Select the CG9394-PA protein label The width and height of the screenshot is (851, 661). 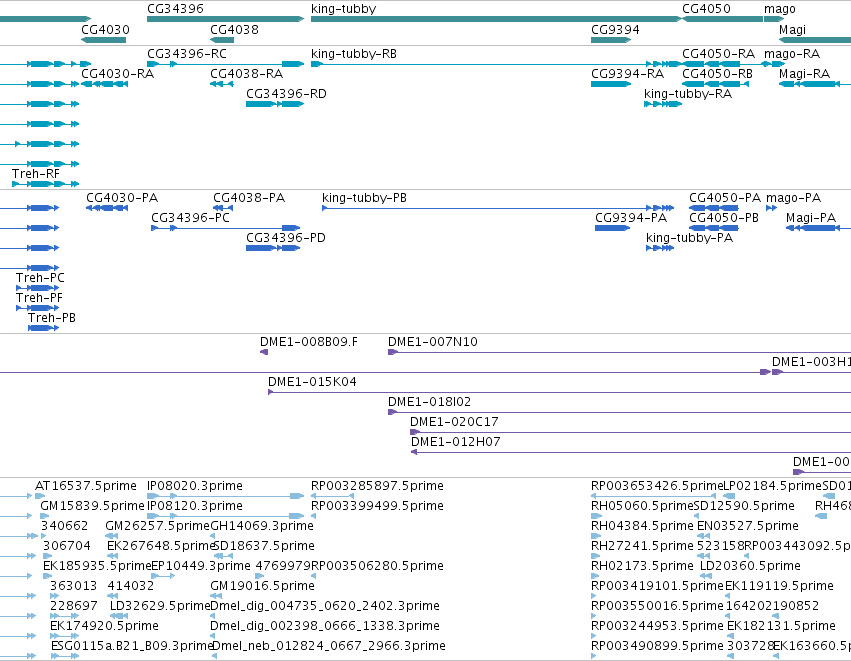(631, 218)
